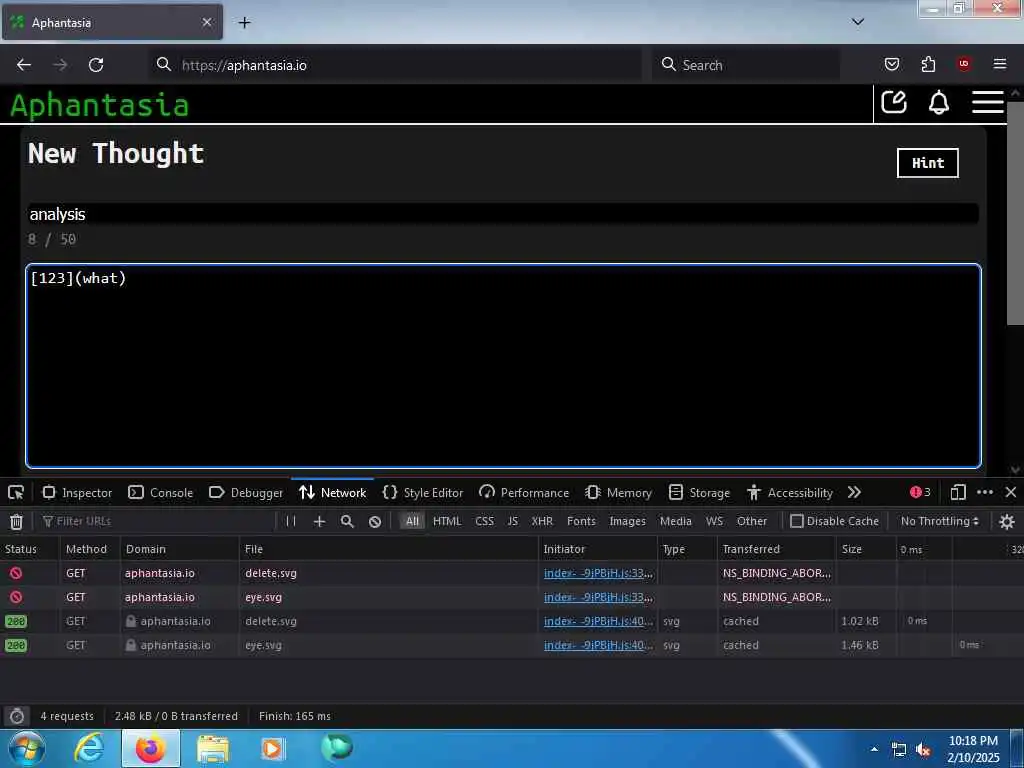Add new request with plus icon

[319, 521]
